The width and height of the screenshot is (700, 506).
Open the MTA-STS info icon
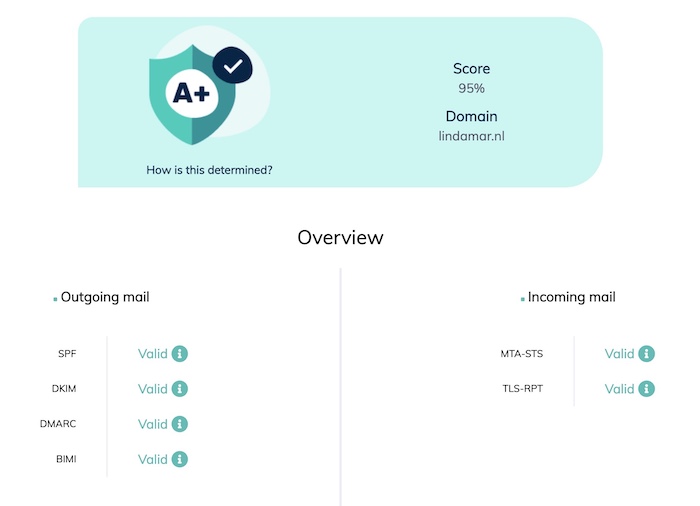646,354
